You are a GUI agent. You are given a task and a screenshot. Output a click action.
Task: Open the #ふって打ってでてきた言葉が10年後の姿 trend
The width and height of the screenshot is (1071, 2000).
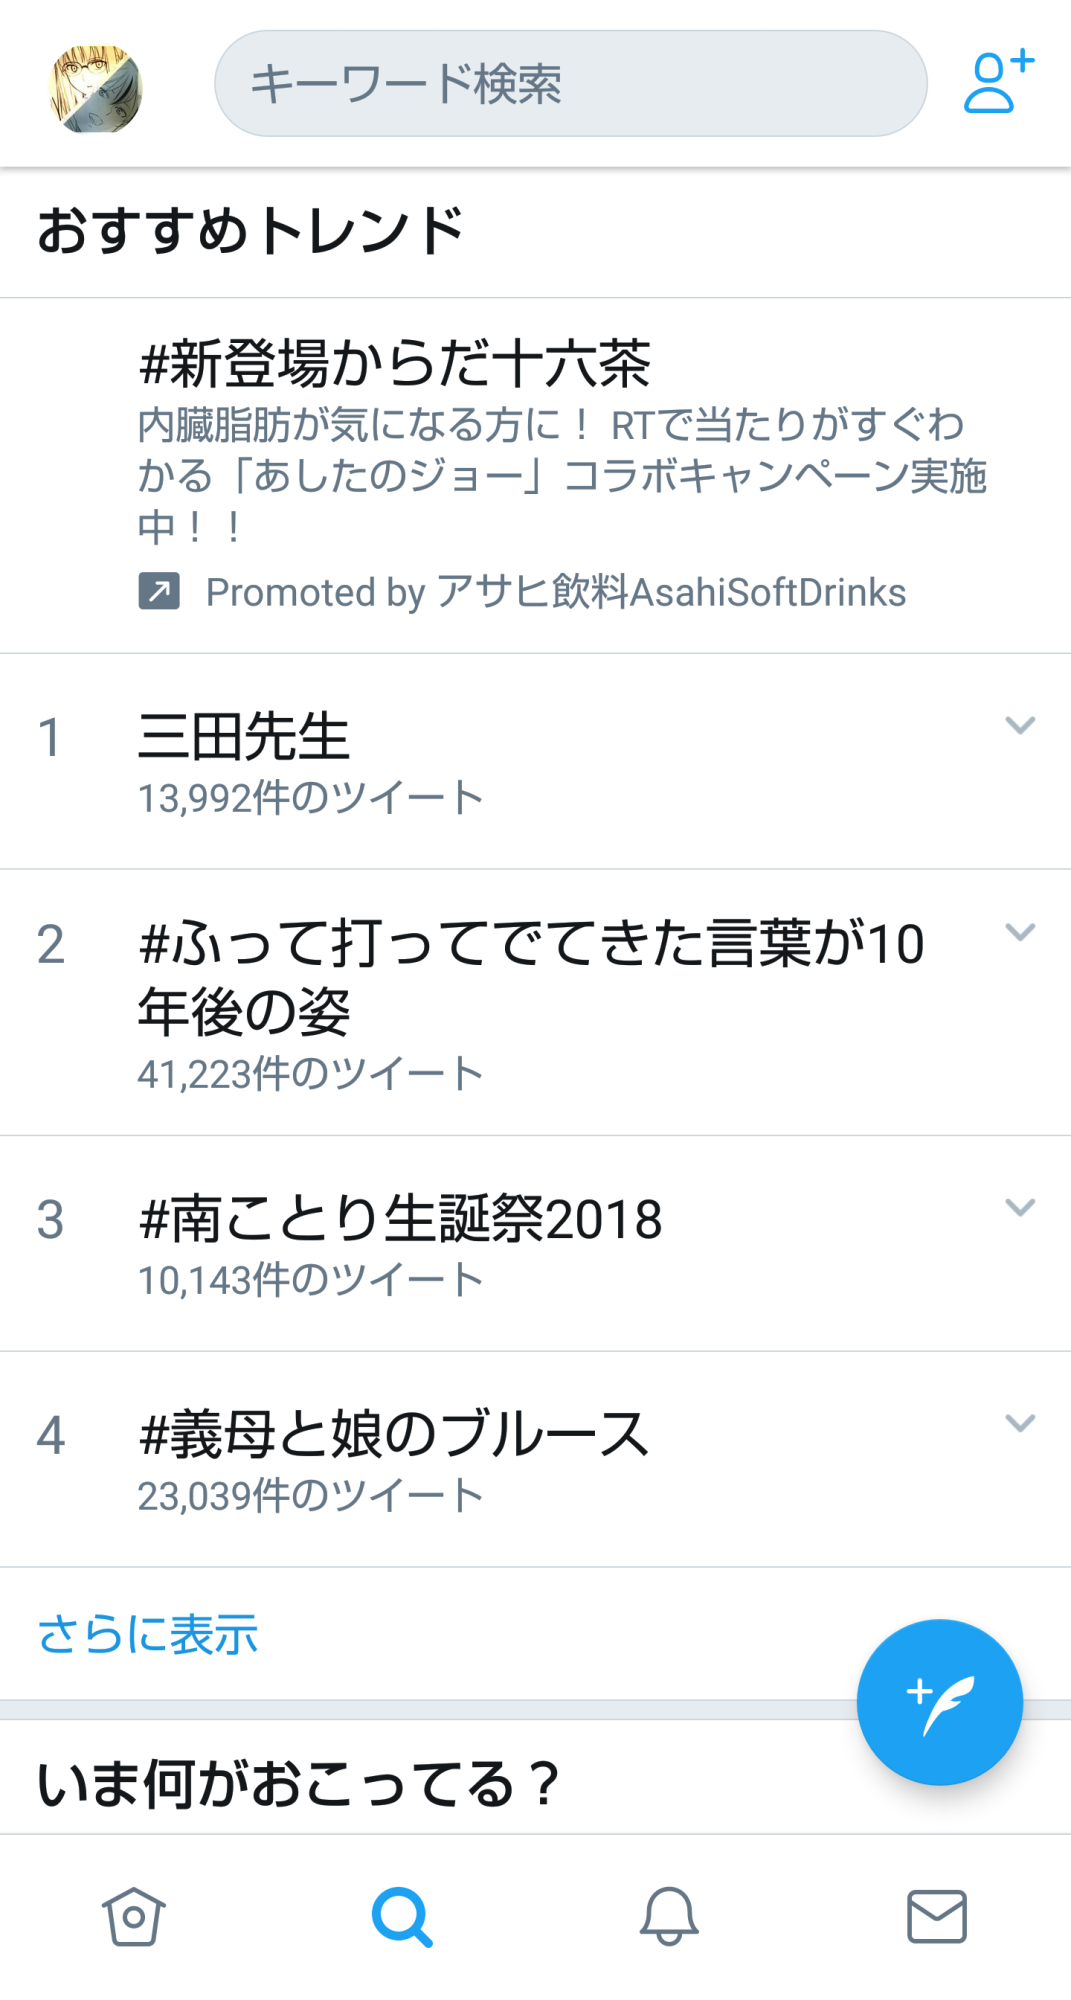(x=530, y=976)
